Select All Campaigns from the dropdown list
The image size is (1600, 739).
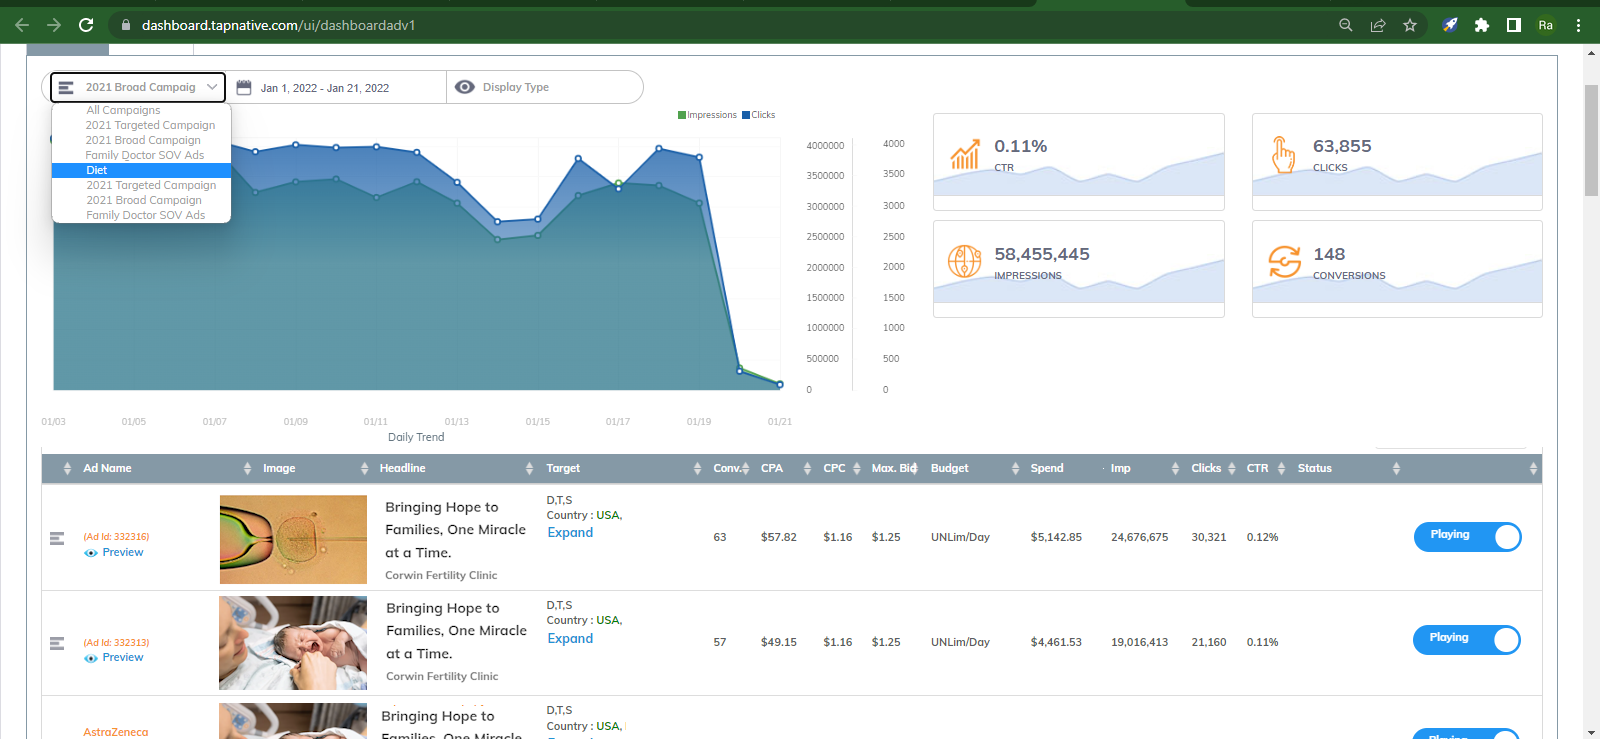tap(123, 110)
